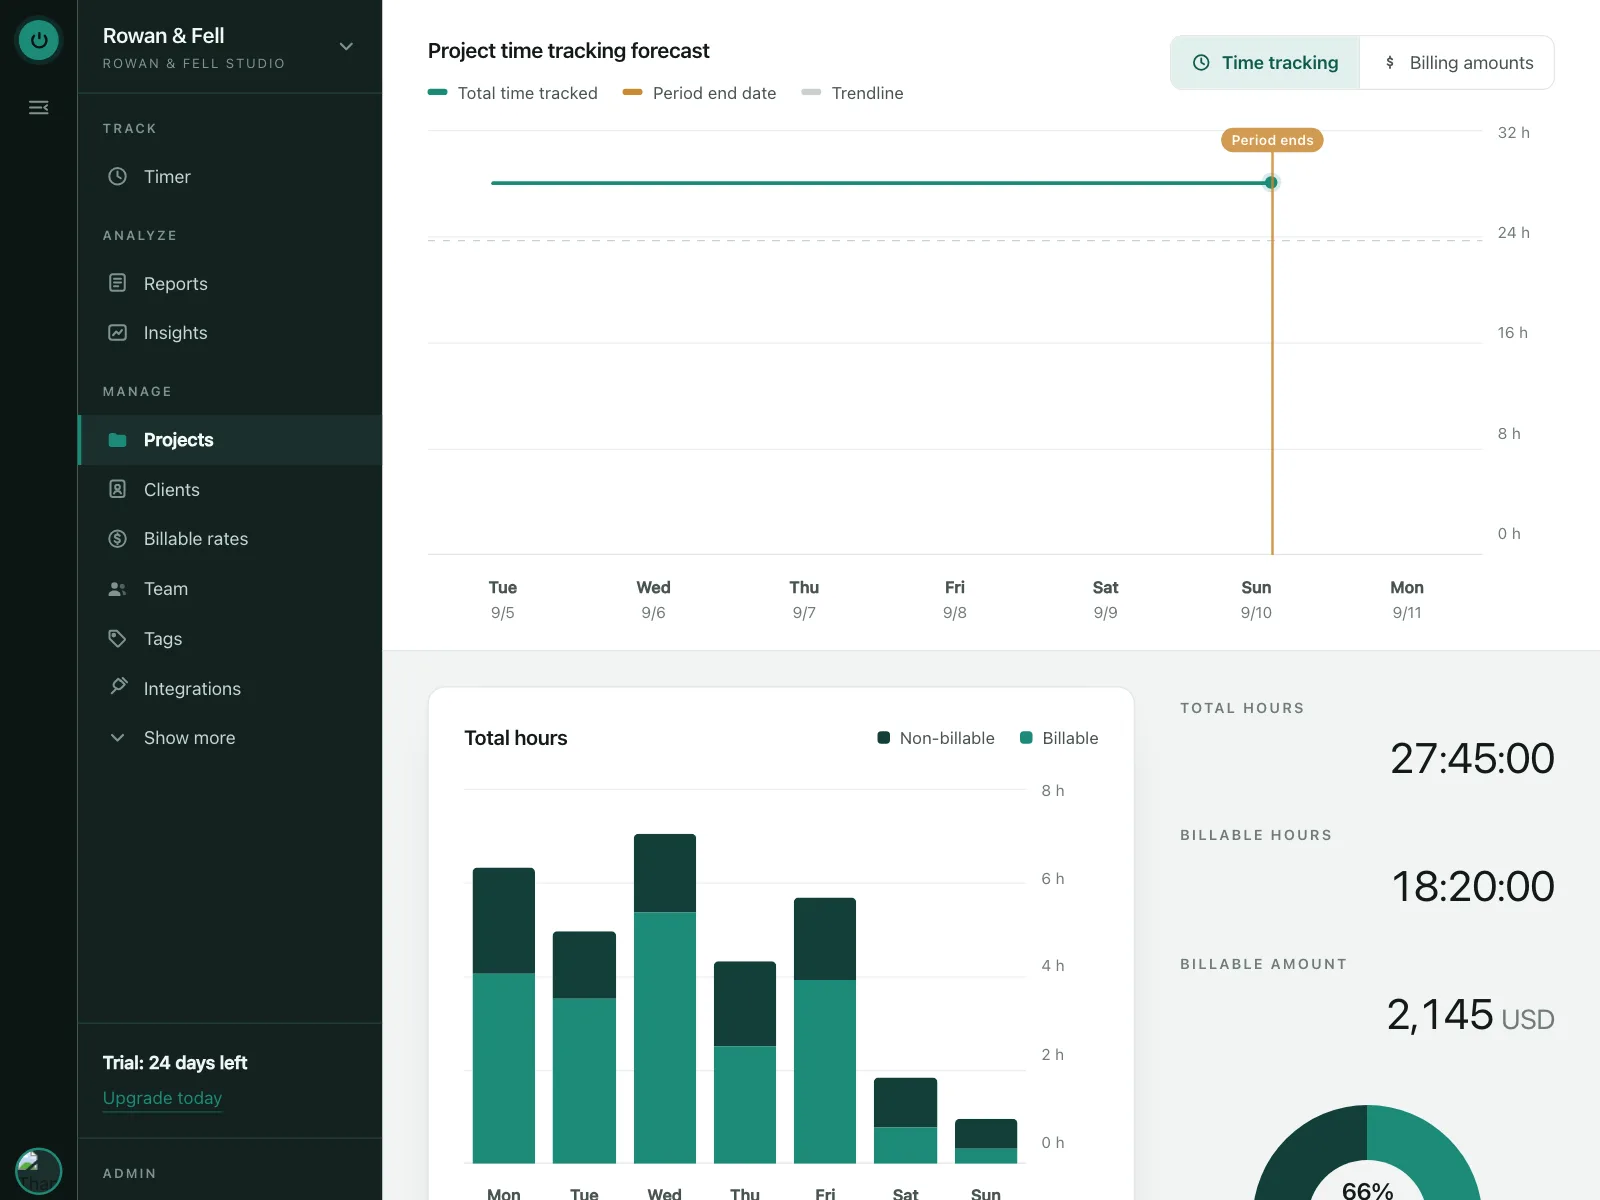Click the Sunday bar in Total hours chart
Viewport: 1600px width, 1200px height.
[x=986, y=1141]
